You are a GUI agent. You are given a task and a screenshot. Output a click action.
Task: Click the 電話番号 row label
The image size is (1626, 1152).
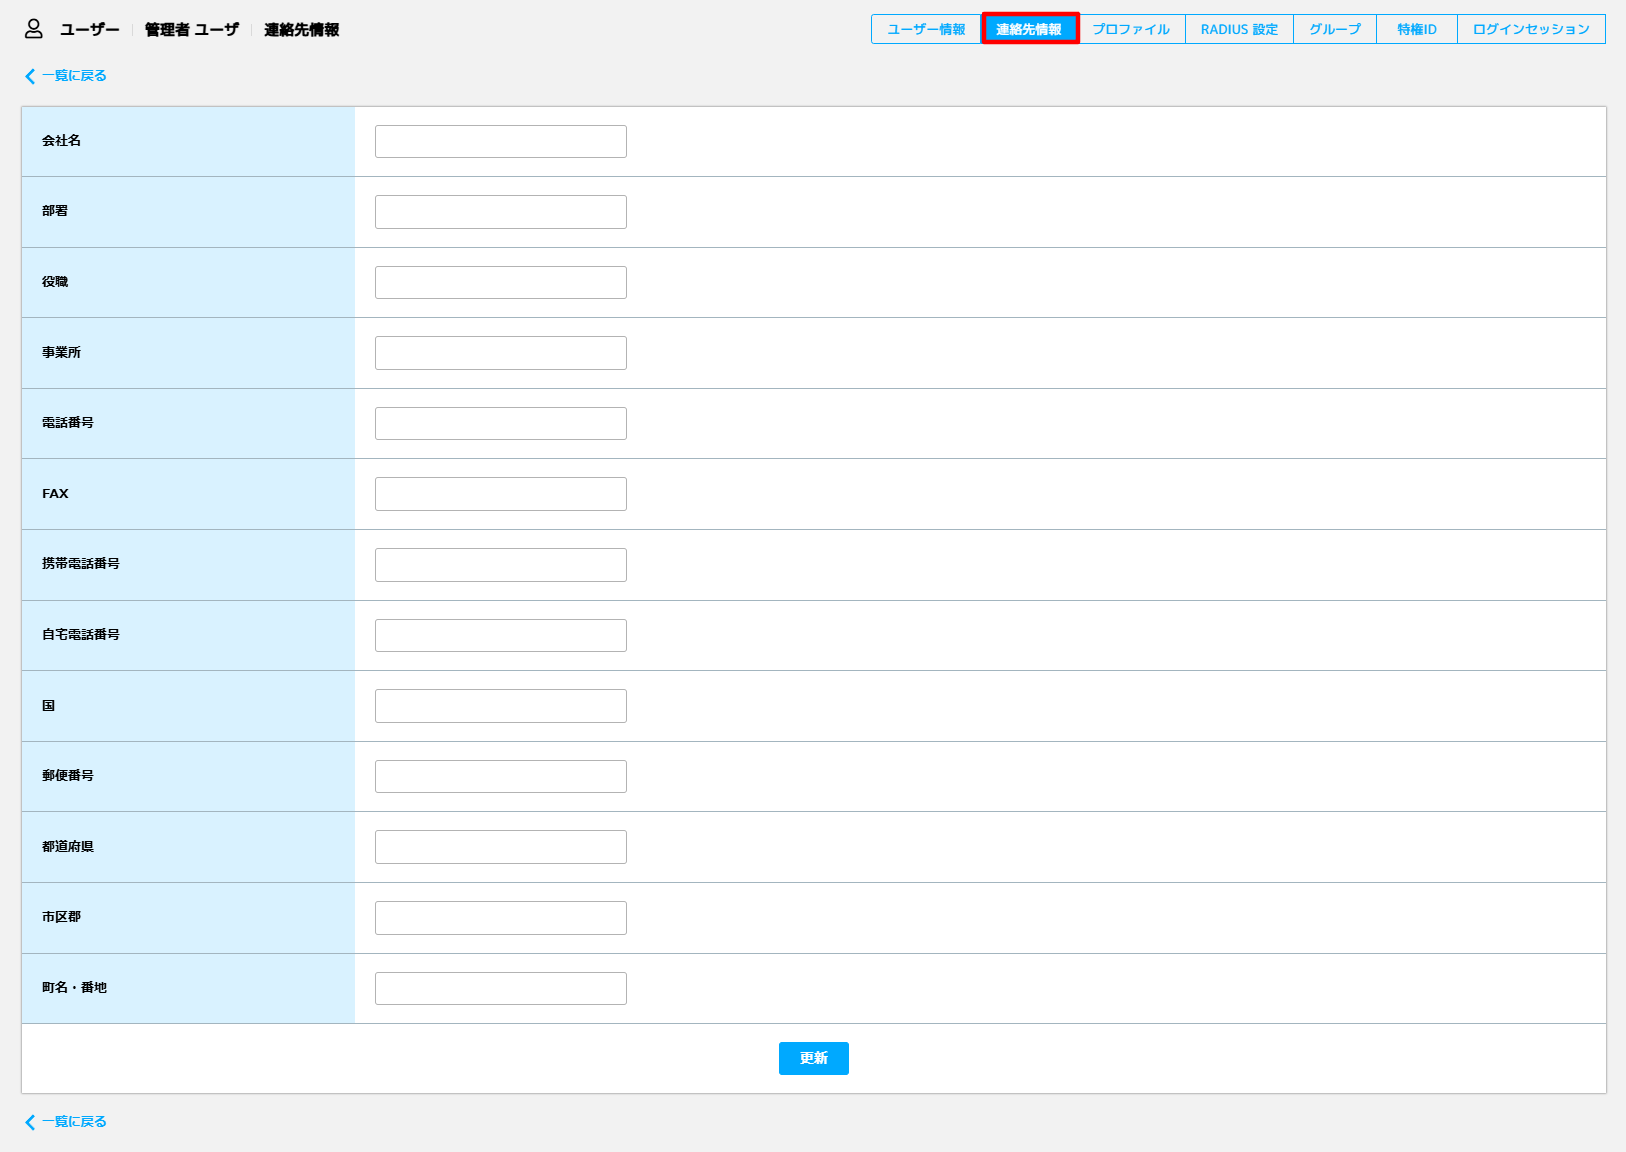68,423
